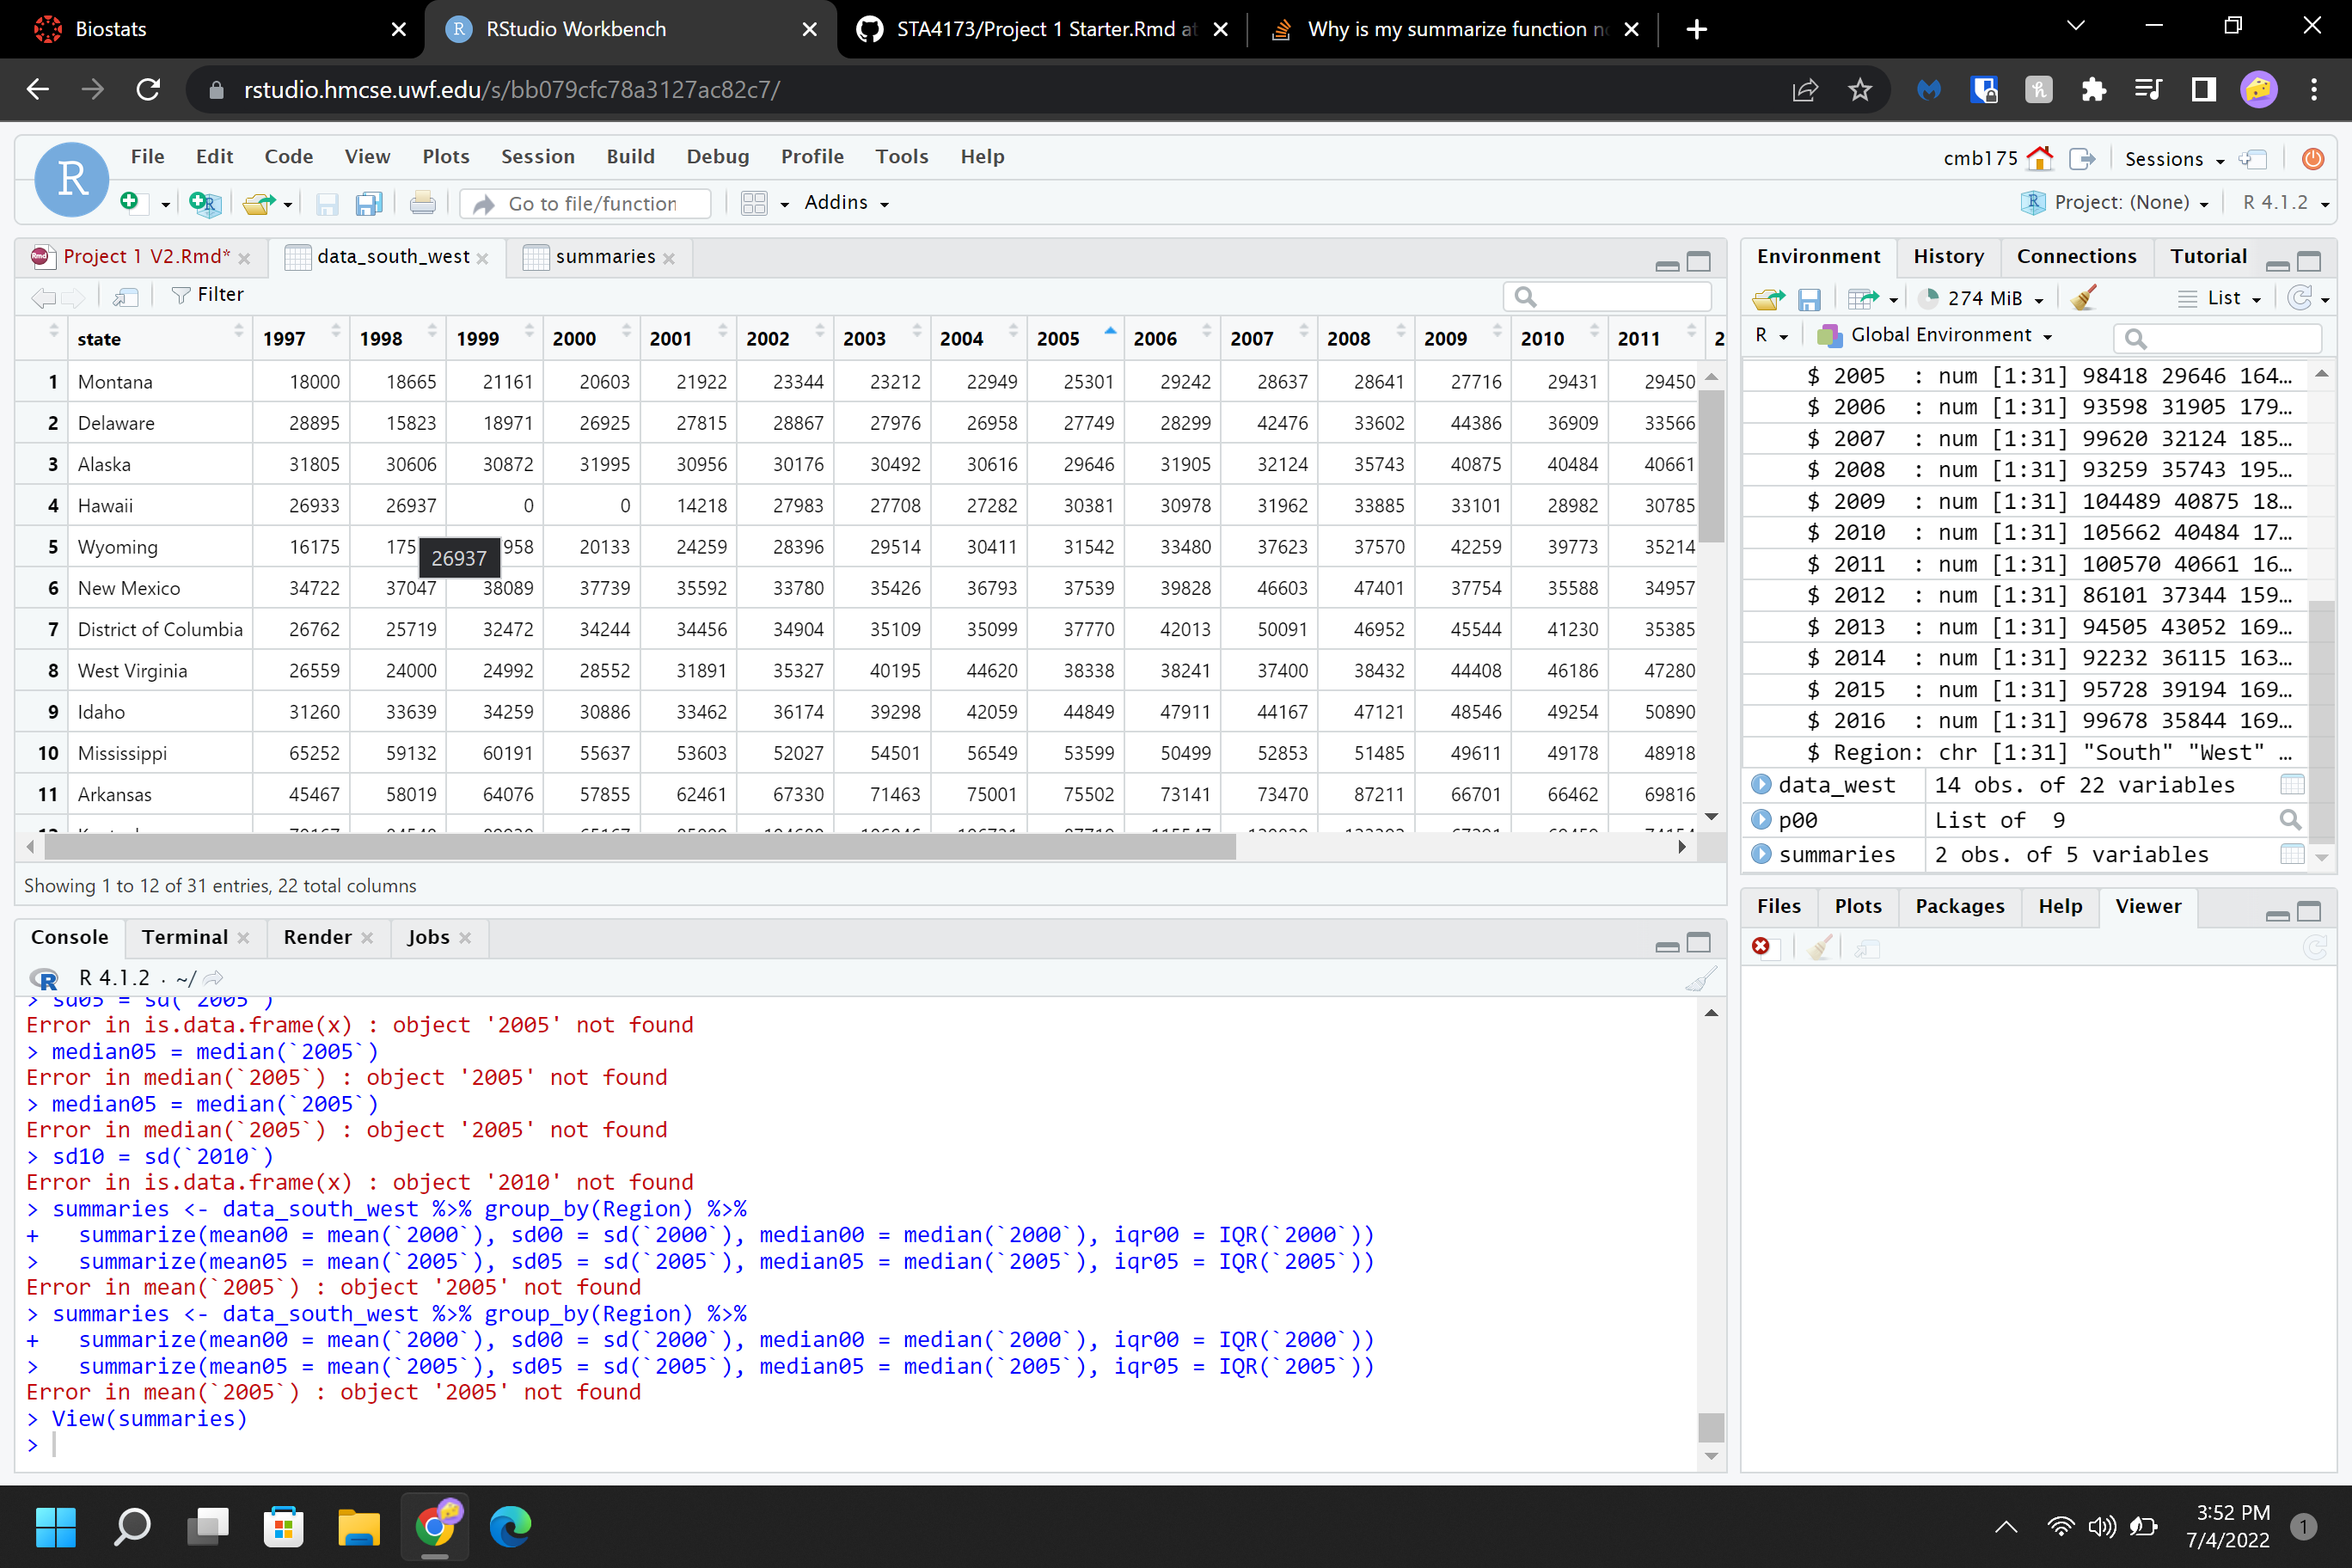The height and width of the screenshot is (1568, 2352).
Task: Click the Filter funnel button
Action: (x=208, y=295)
